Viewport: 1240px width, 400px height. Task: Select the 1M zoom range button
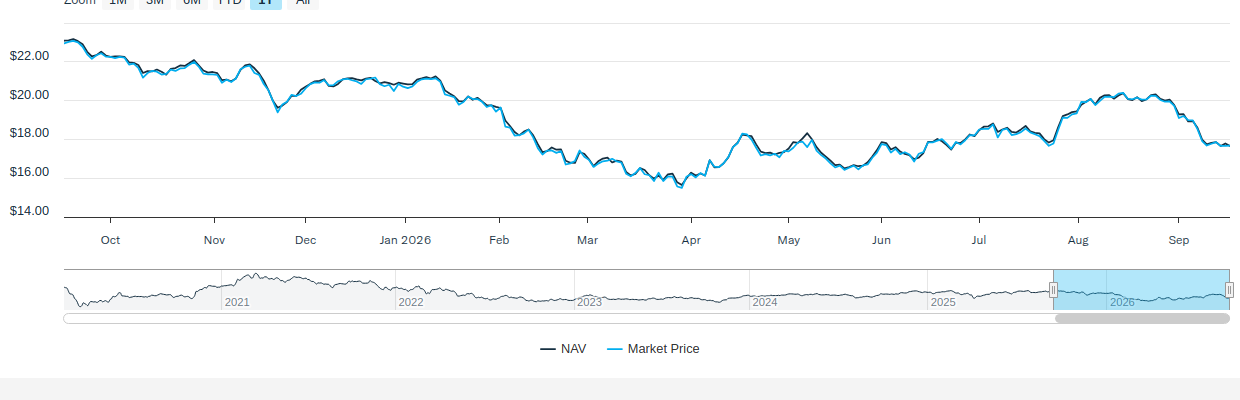coord(118,3)
